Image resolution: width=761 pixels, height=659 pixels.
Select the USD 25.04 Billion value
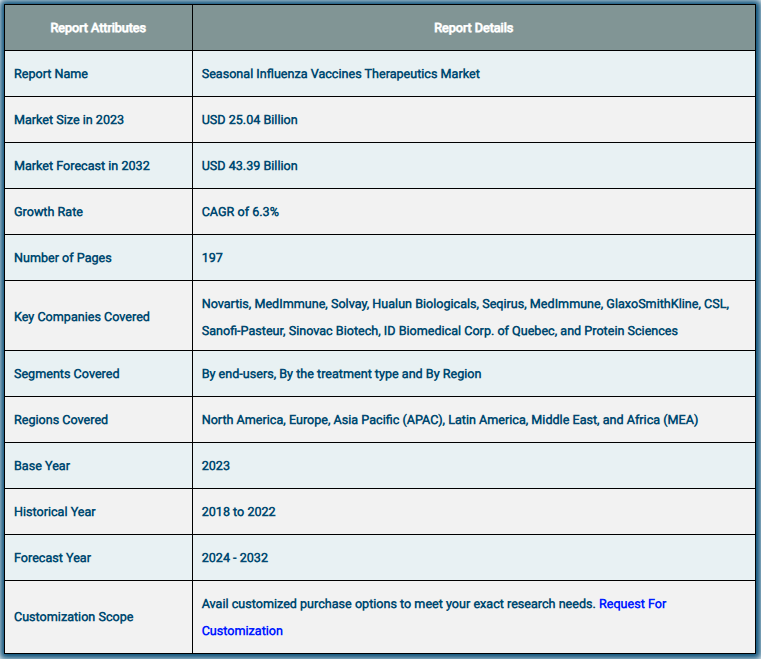pyautogui.click(x=249, y=120)
